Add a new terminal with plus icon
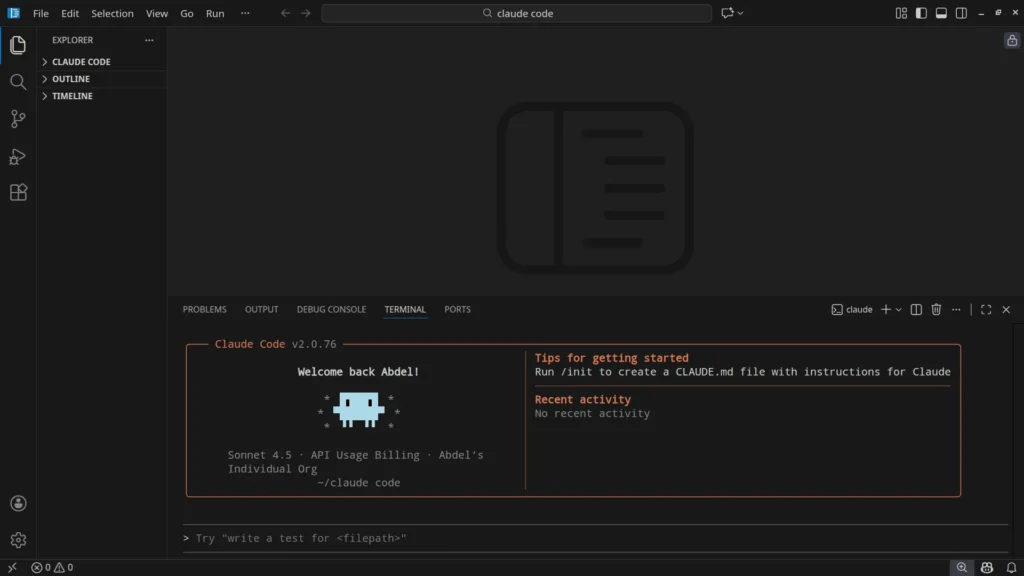 [886, 310]
